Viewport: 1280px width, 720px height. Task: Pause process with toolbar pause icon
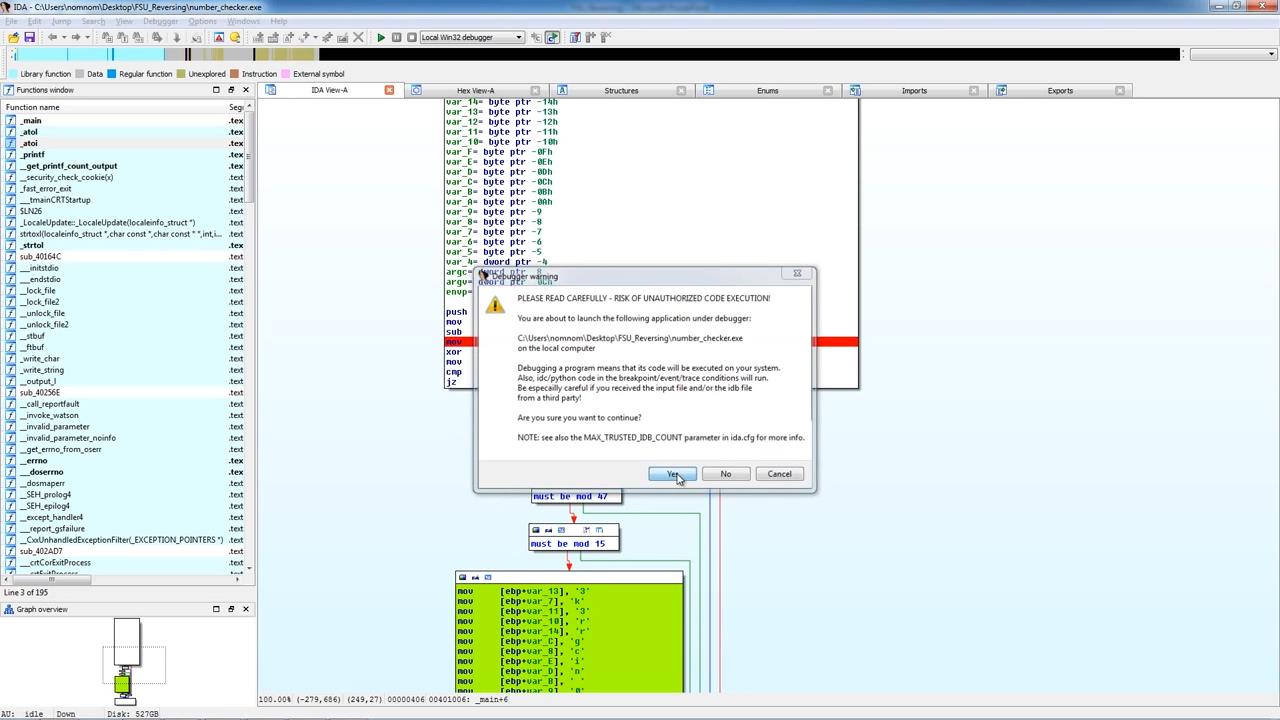[396, 37]
